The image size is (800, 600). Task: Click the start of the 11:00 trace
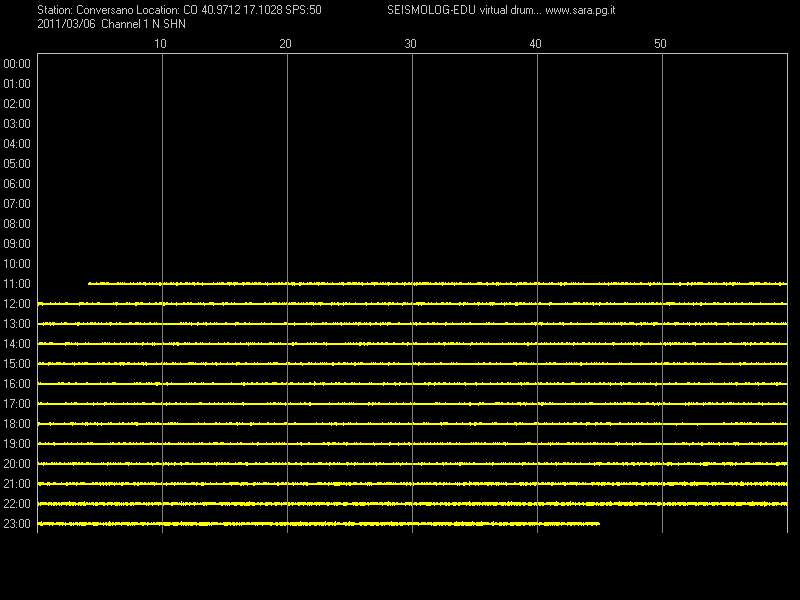(x=90, y=284)
